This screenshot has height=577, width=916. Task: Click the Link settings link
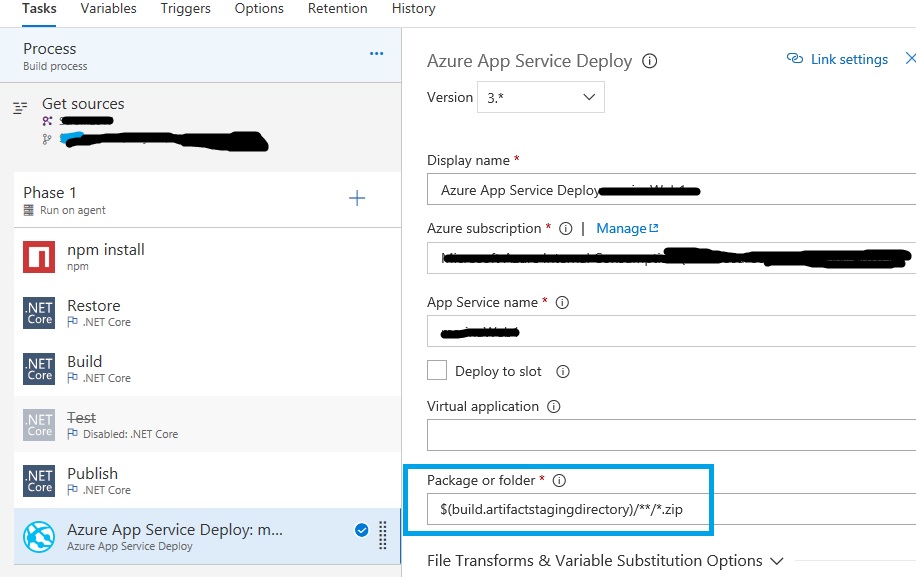pos(838,59)
